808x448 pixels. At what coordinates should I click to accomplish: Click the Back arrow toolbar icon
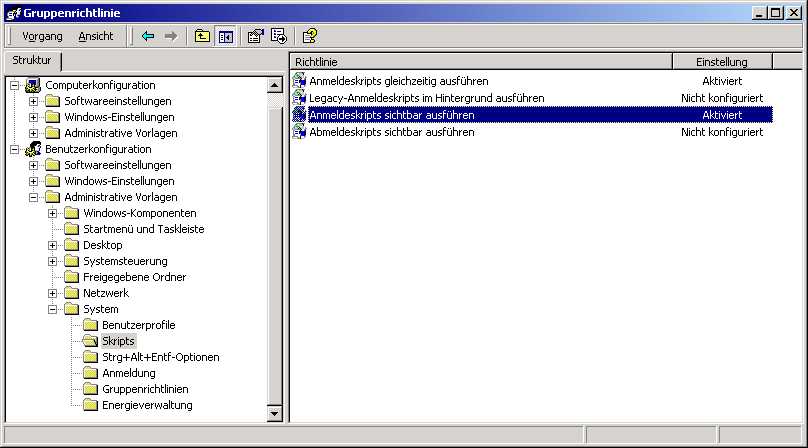(148, 36)
